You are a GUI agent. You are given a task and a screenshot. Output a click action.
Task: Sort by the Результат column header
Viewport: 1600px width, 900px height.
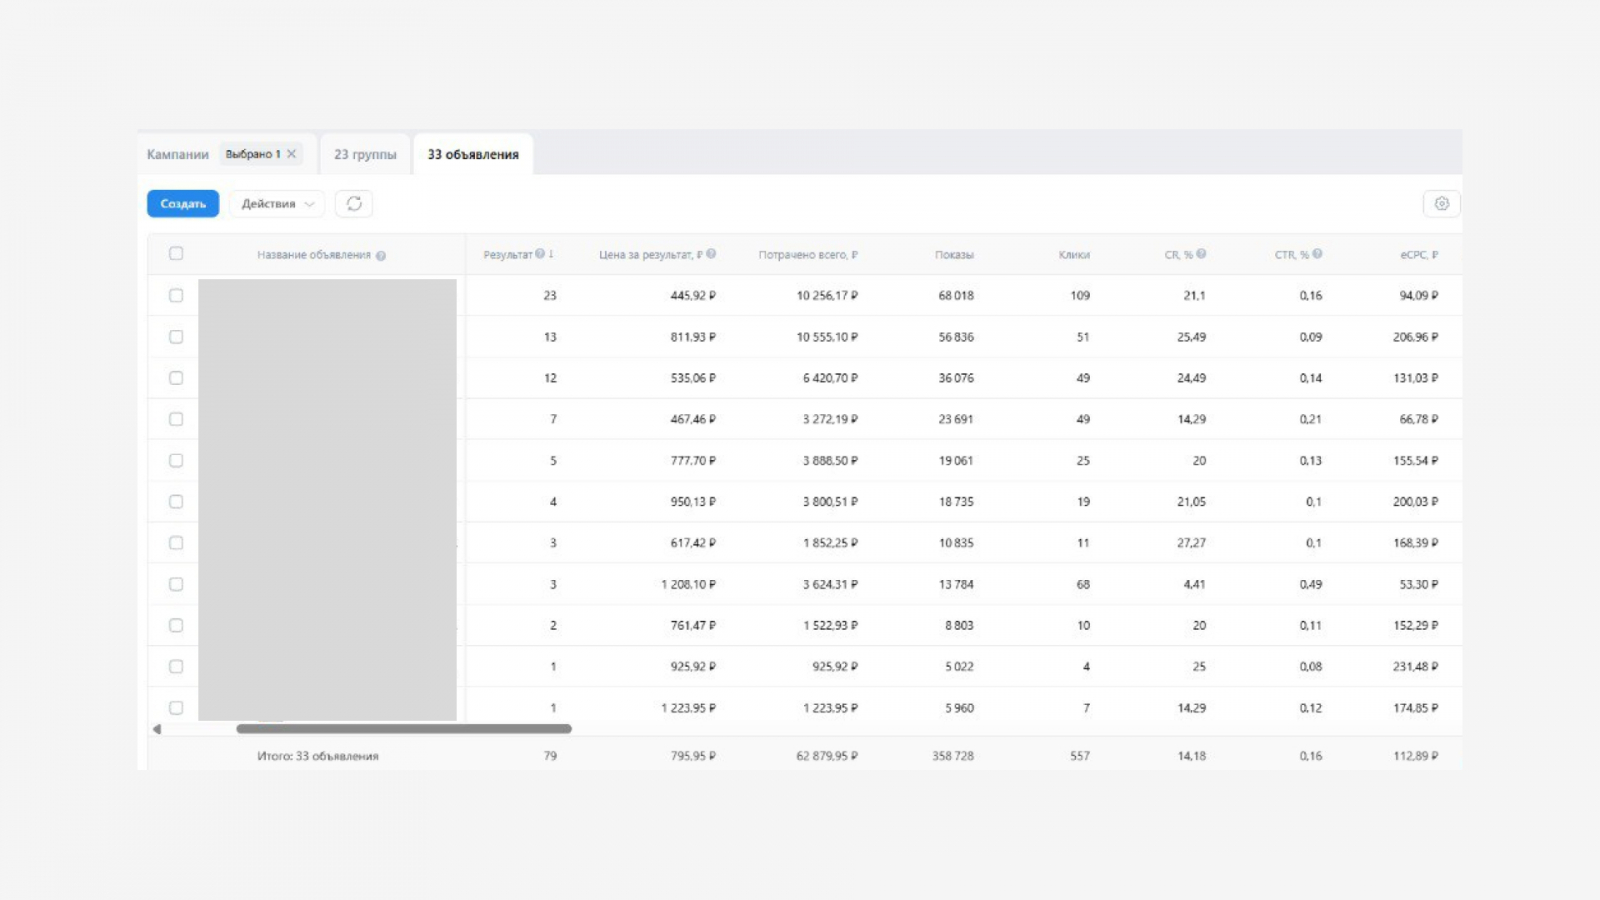[x=508, y=255]
